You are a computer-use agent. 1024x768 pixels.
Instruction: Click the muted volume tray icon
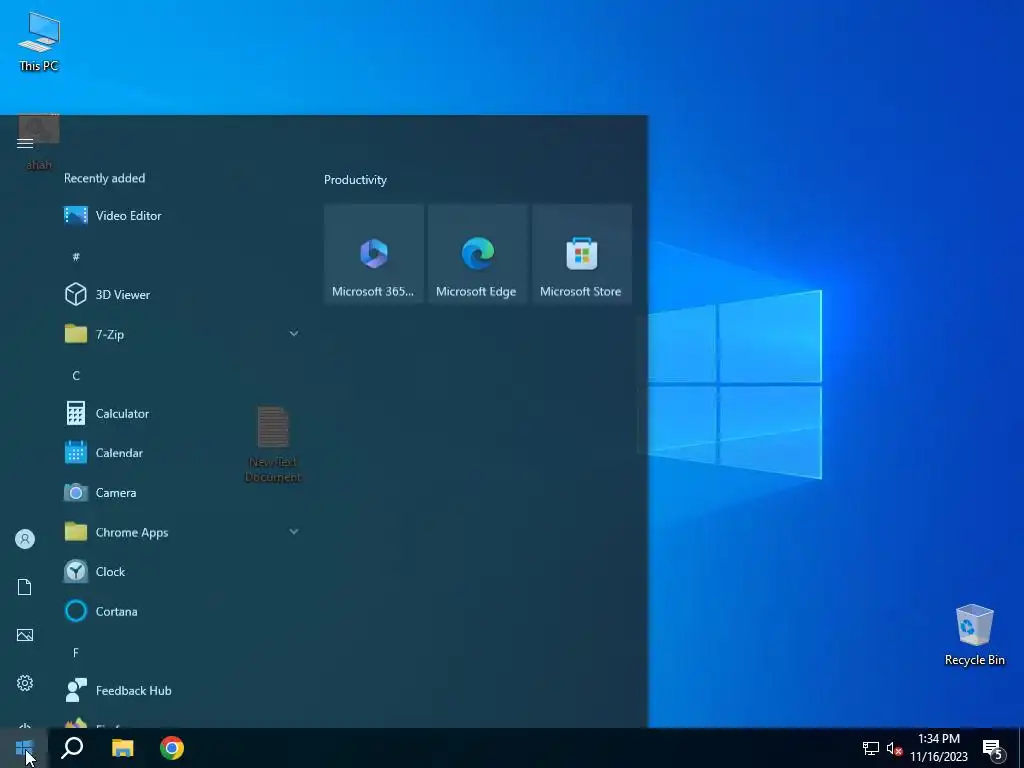tap(894, 748)
